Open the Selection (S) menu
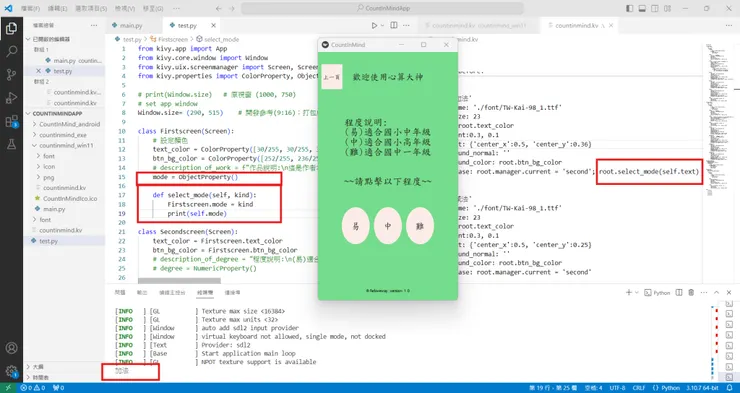The width and height of the screenshot is (740, 393). (91, 8)
